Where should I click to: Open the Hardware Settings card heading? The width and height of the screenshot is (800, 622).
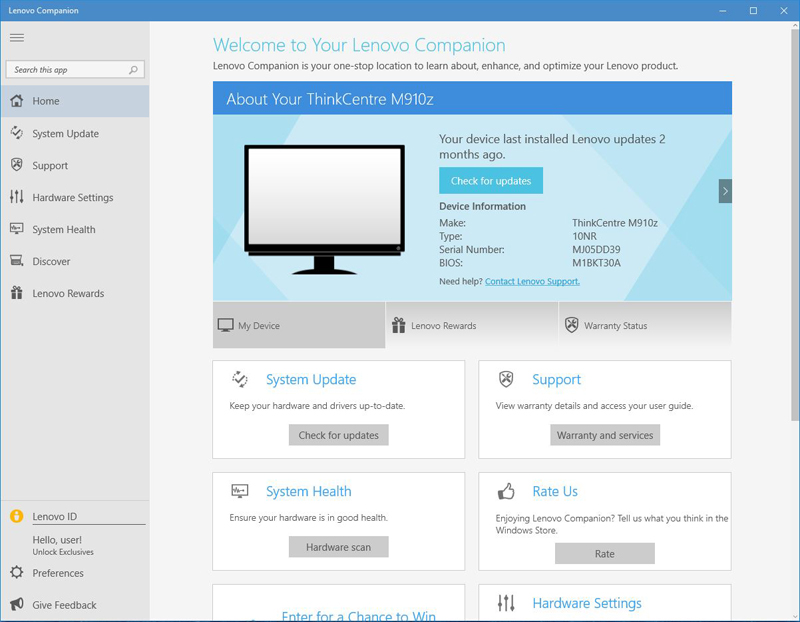(587, 603)
